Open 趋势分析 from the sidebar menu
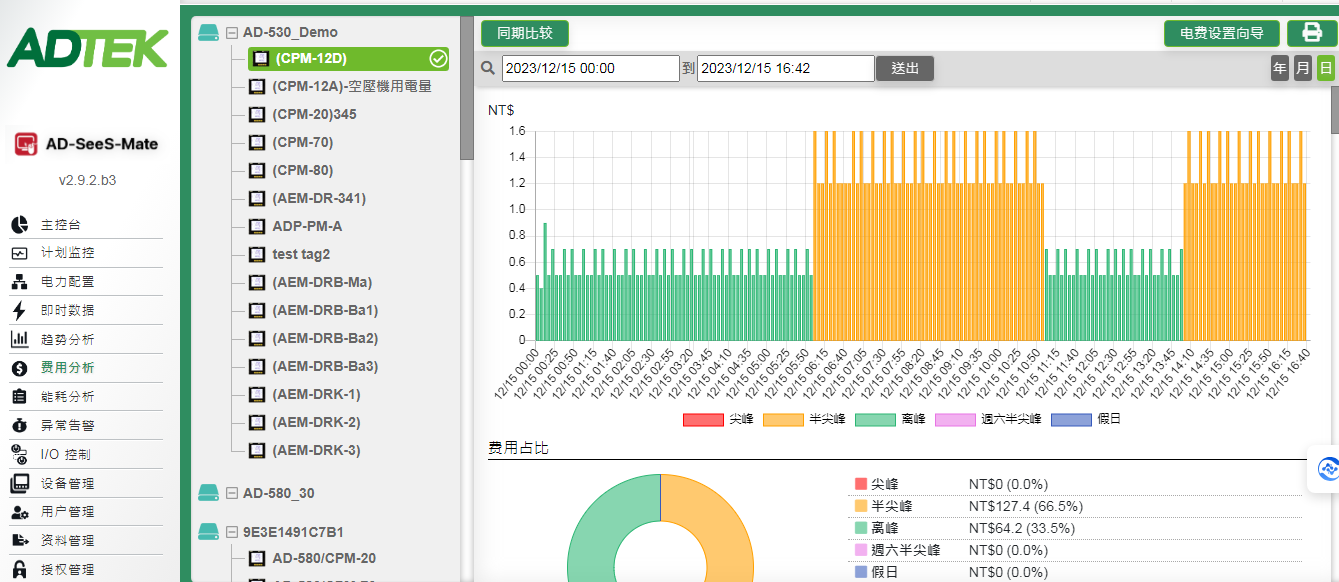This screenshot has width=1339, height=582. pos(67,340)
